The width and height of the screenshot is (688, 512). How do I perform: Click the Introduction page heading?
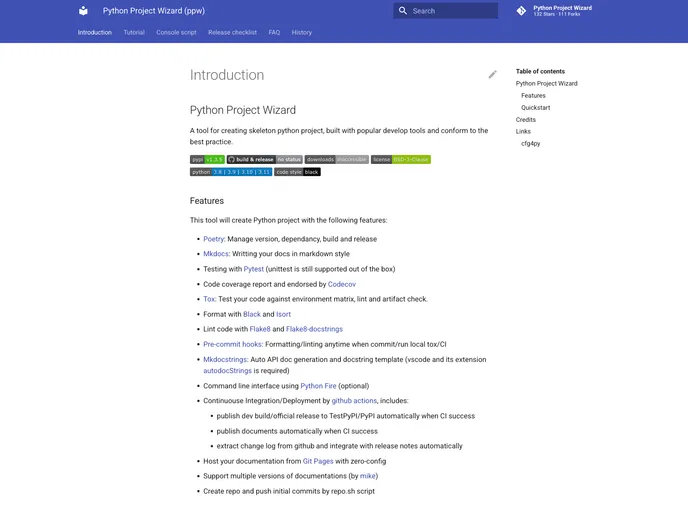pyautogui.click(x=227, y=75)
